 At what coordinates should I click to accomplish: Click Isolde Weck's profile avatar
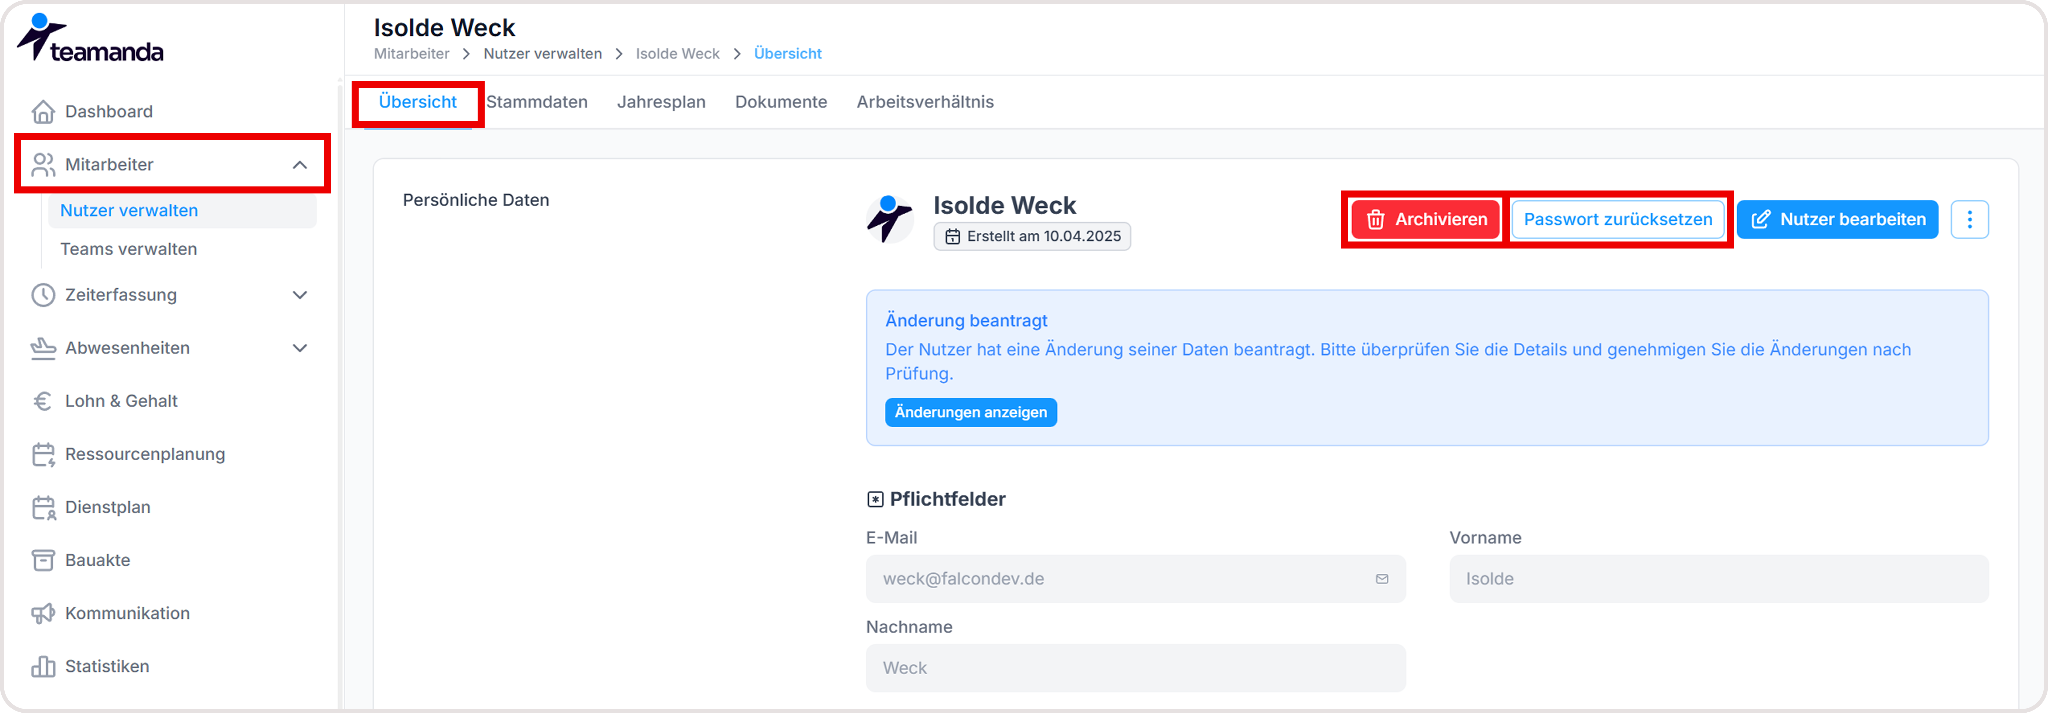(889, 219)
